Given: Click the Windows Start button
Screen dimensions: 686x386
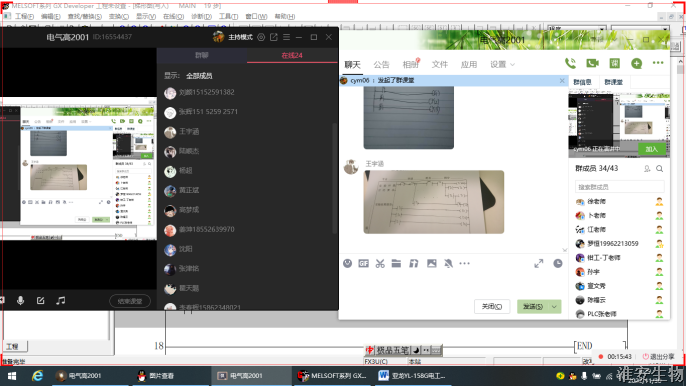Looking at the screenshot, I should pos(12,376).
